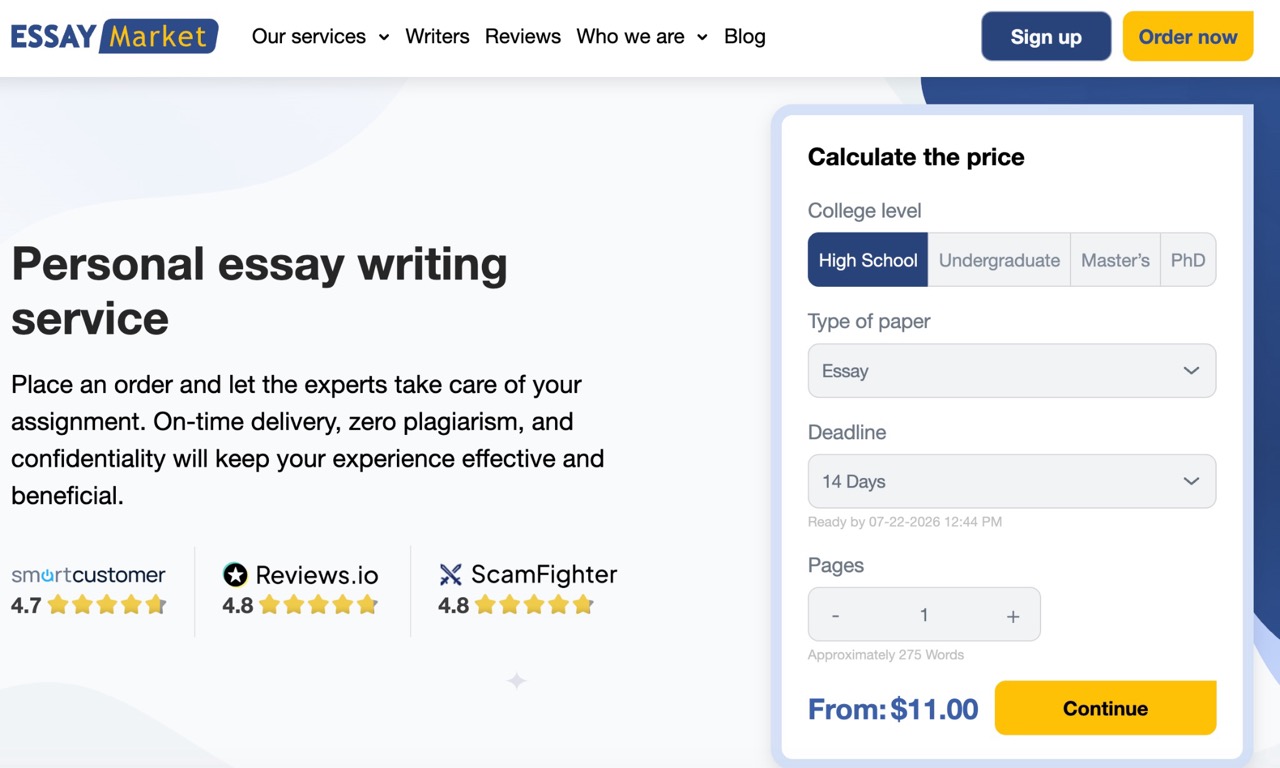Increase pages with the plus button
The image size is (1280, 768).
click(x=1013, y=616)
